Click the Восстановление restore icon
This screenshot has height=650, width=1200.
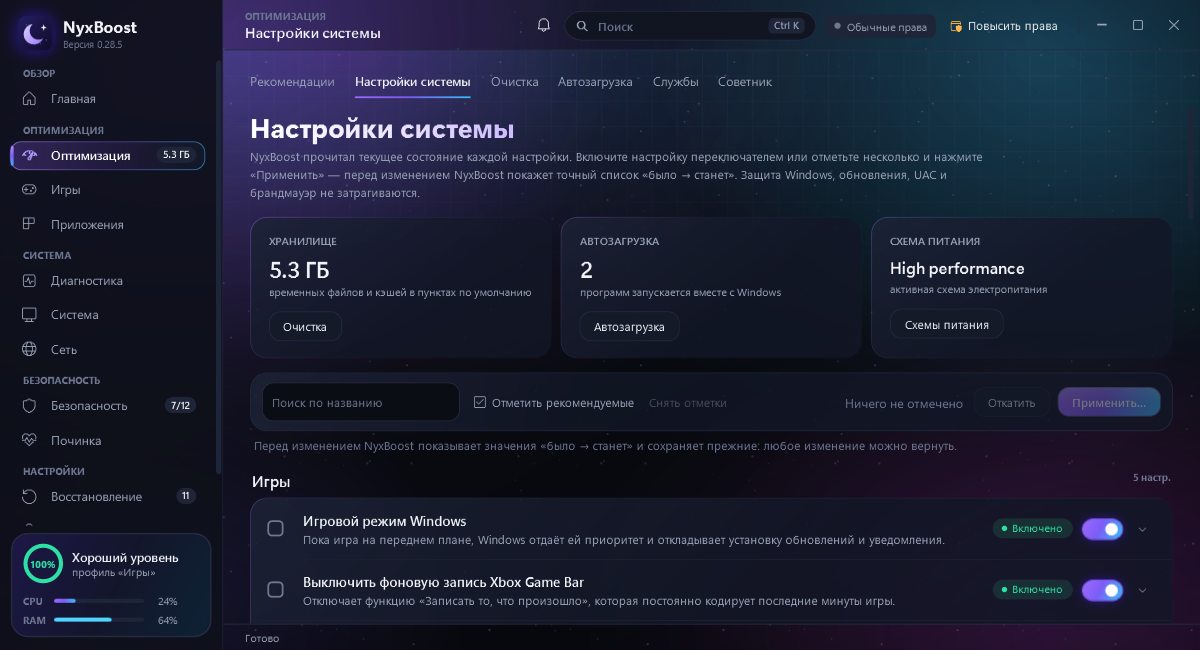coord(30,497)
